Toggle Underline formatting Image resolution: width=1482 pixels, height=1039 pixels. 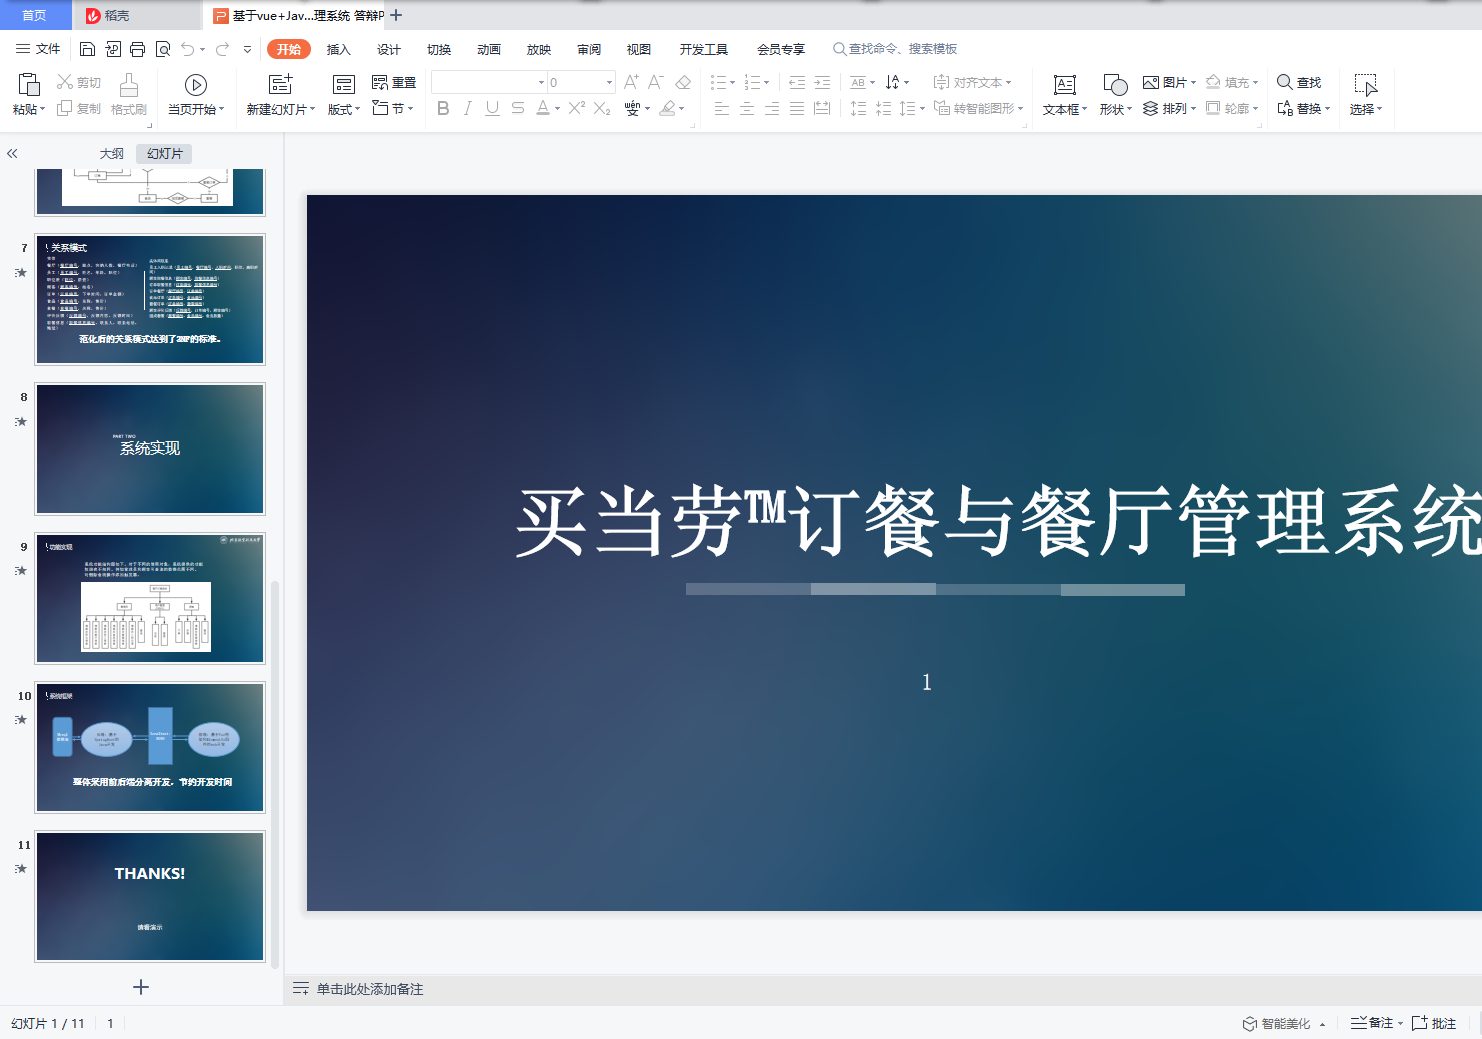(492, 108)
